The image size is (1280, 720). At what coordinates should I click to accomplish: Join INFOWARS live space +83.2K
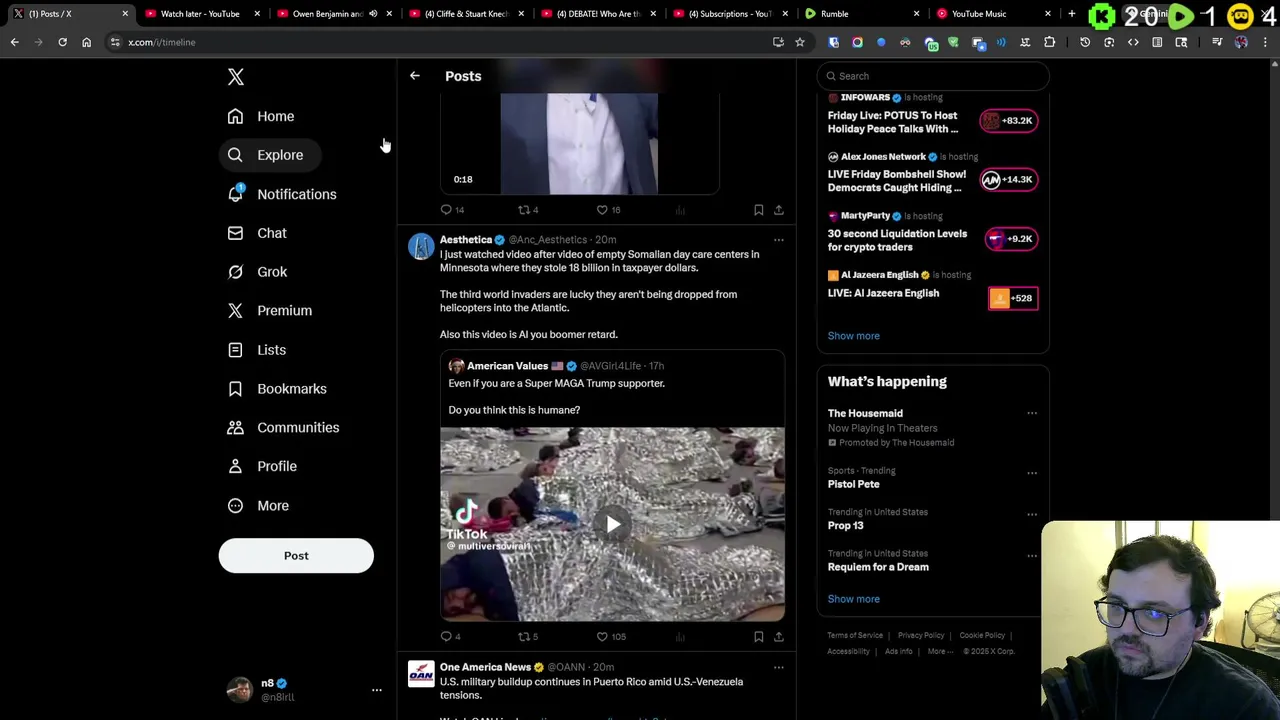tap(1008, 121)
